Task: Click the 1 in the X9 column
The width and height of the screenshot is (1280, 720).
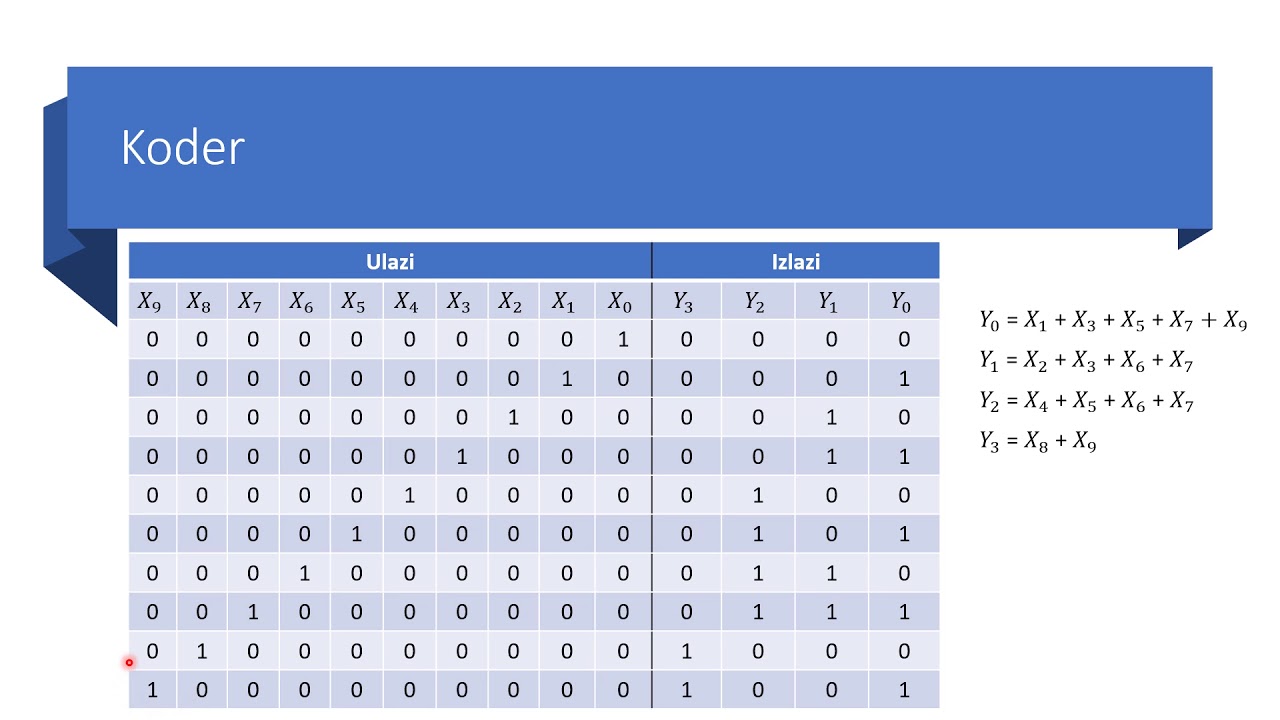Action: coord(152,690)
